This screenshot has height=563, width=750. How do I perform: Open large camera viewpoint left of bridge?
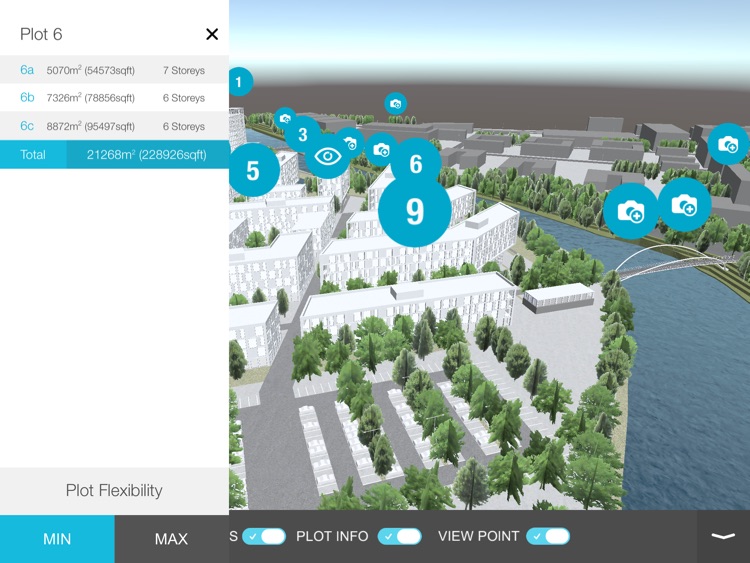pyautogui.click(x=630, y=211)
